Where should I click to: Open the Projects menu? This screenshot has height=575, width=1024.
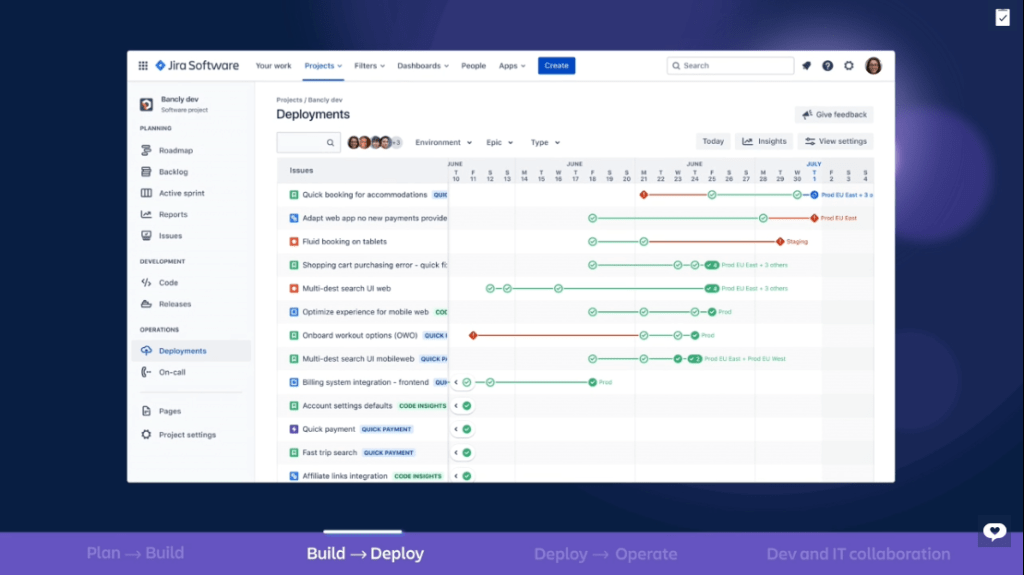(x=323, y=66)
